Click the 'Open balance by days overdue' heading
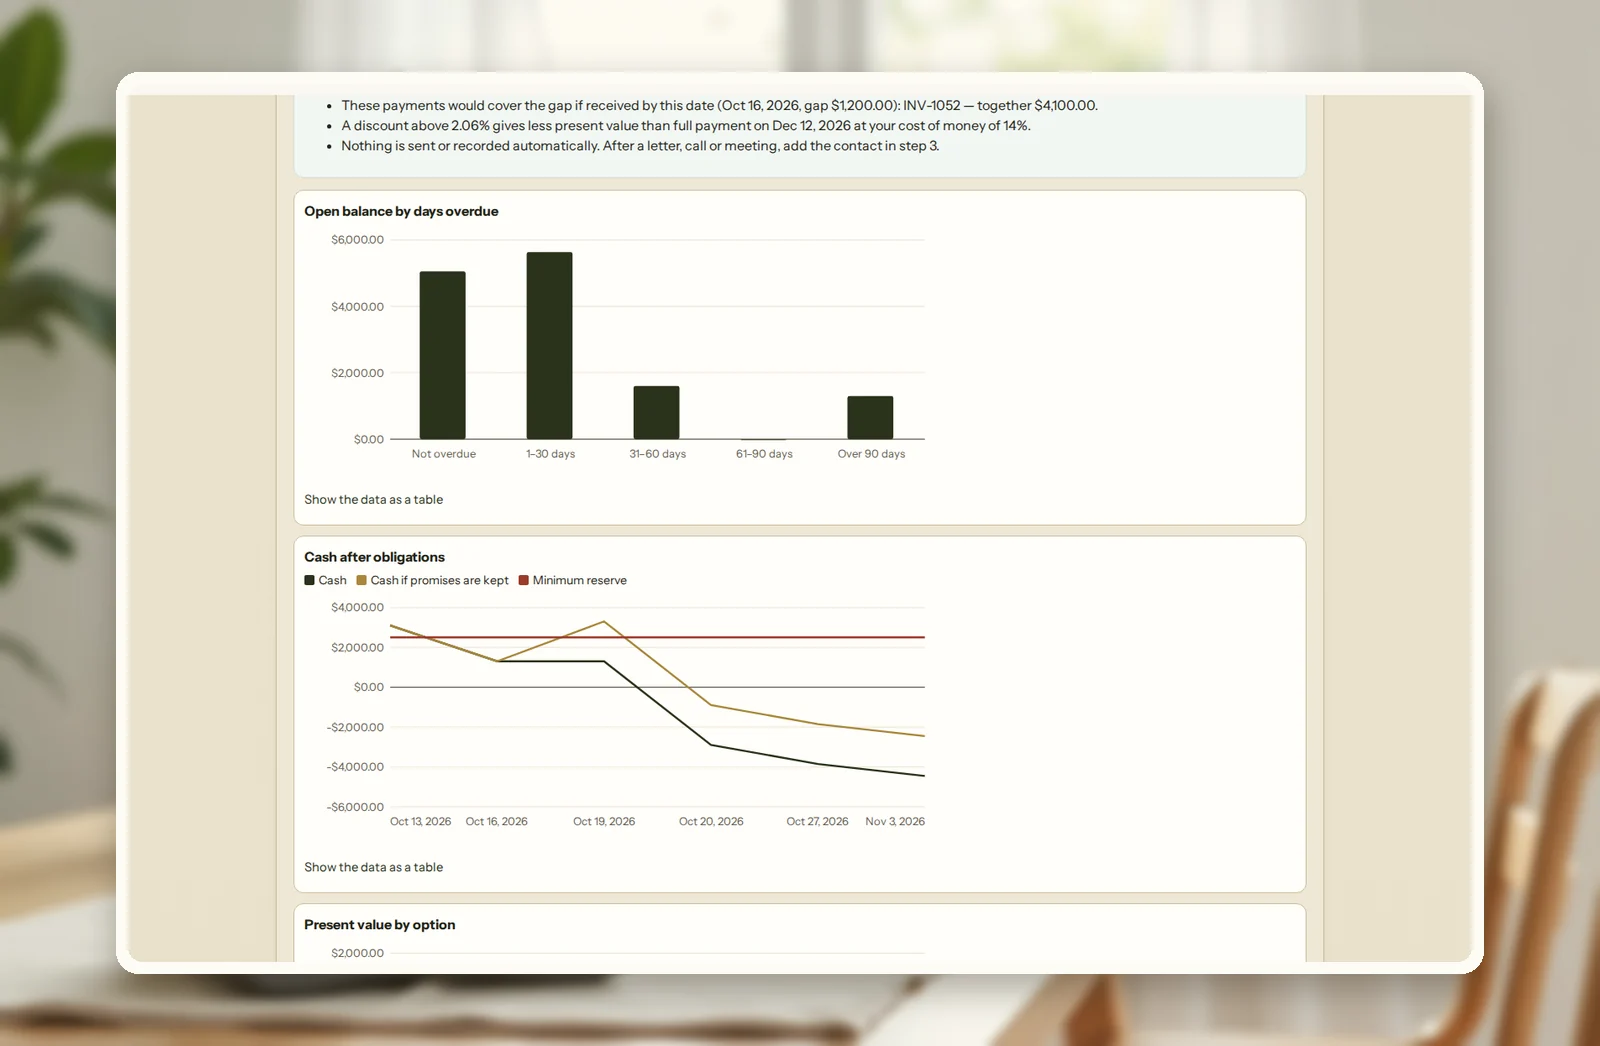 coord(401,211)
